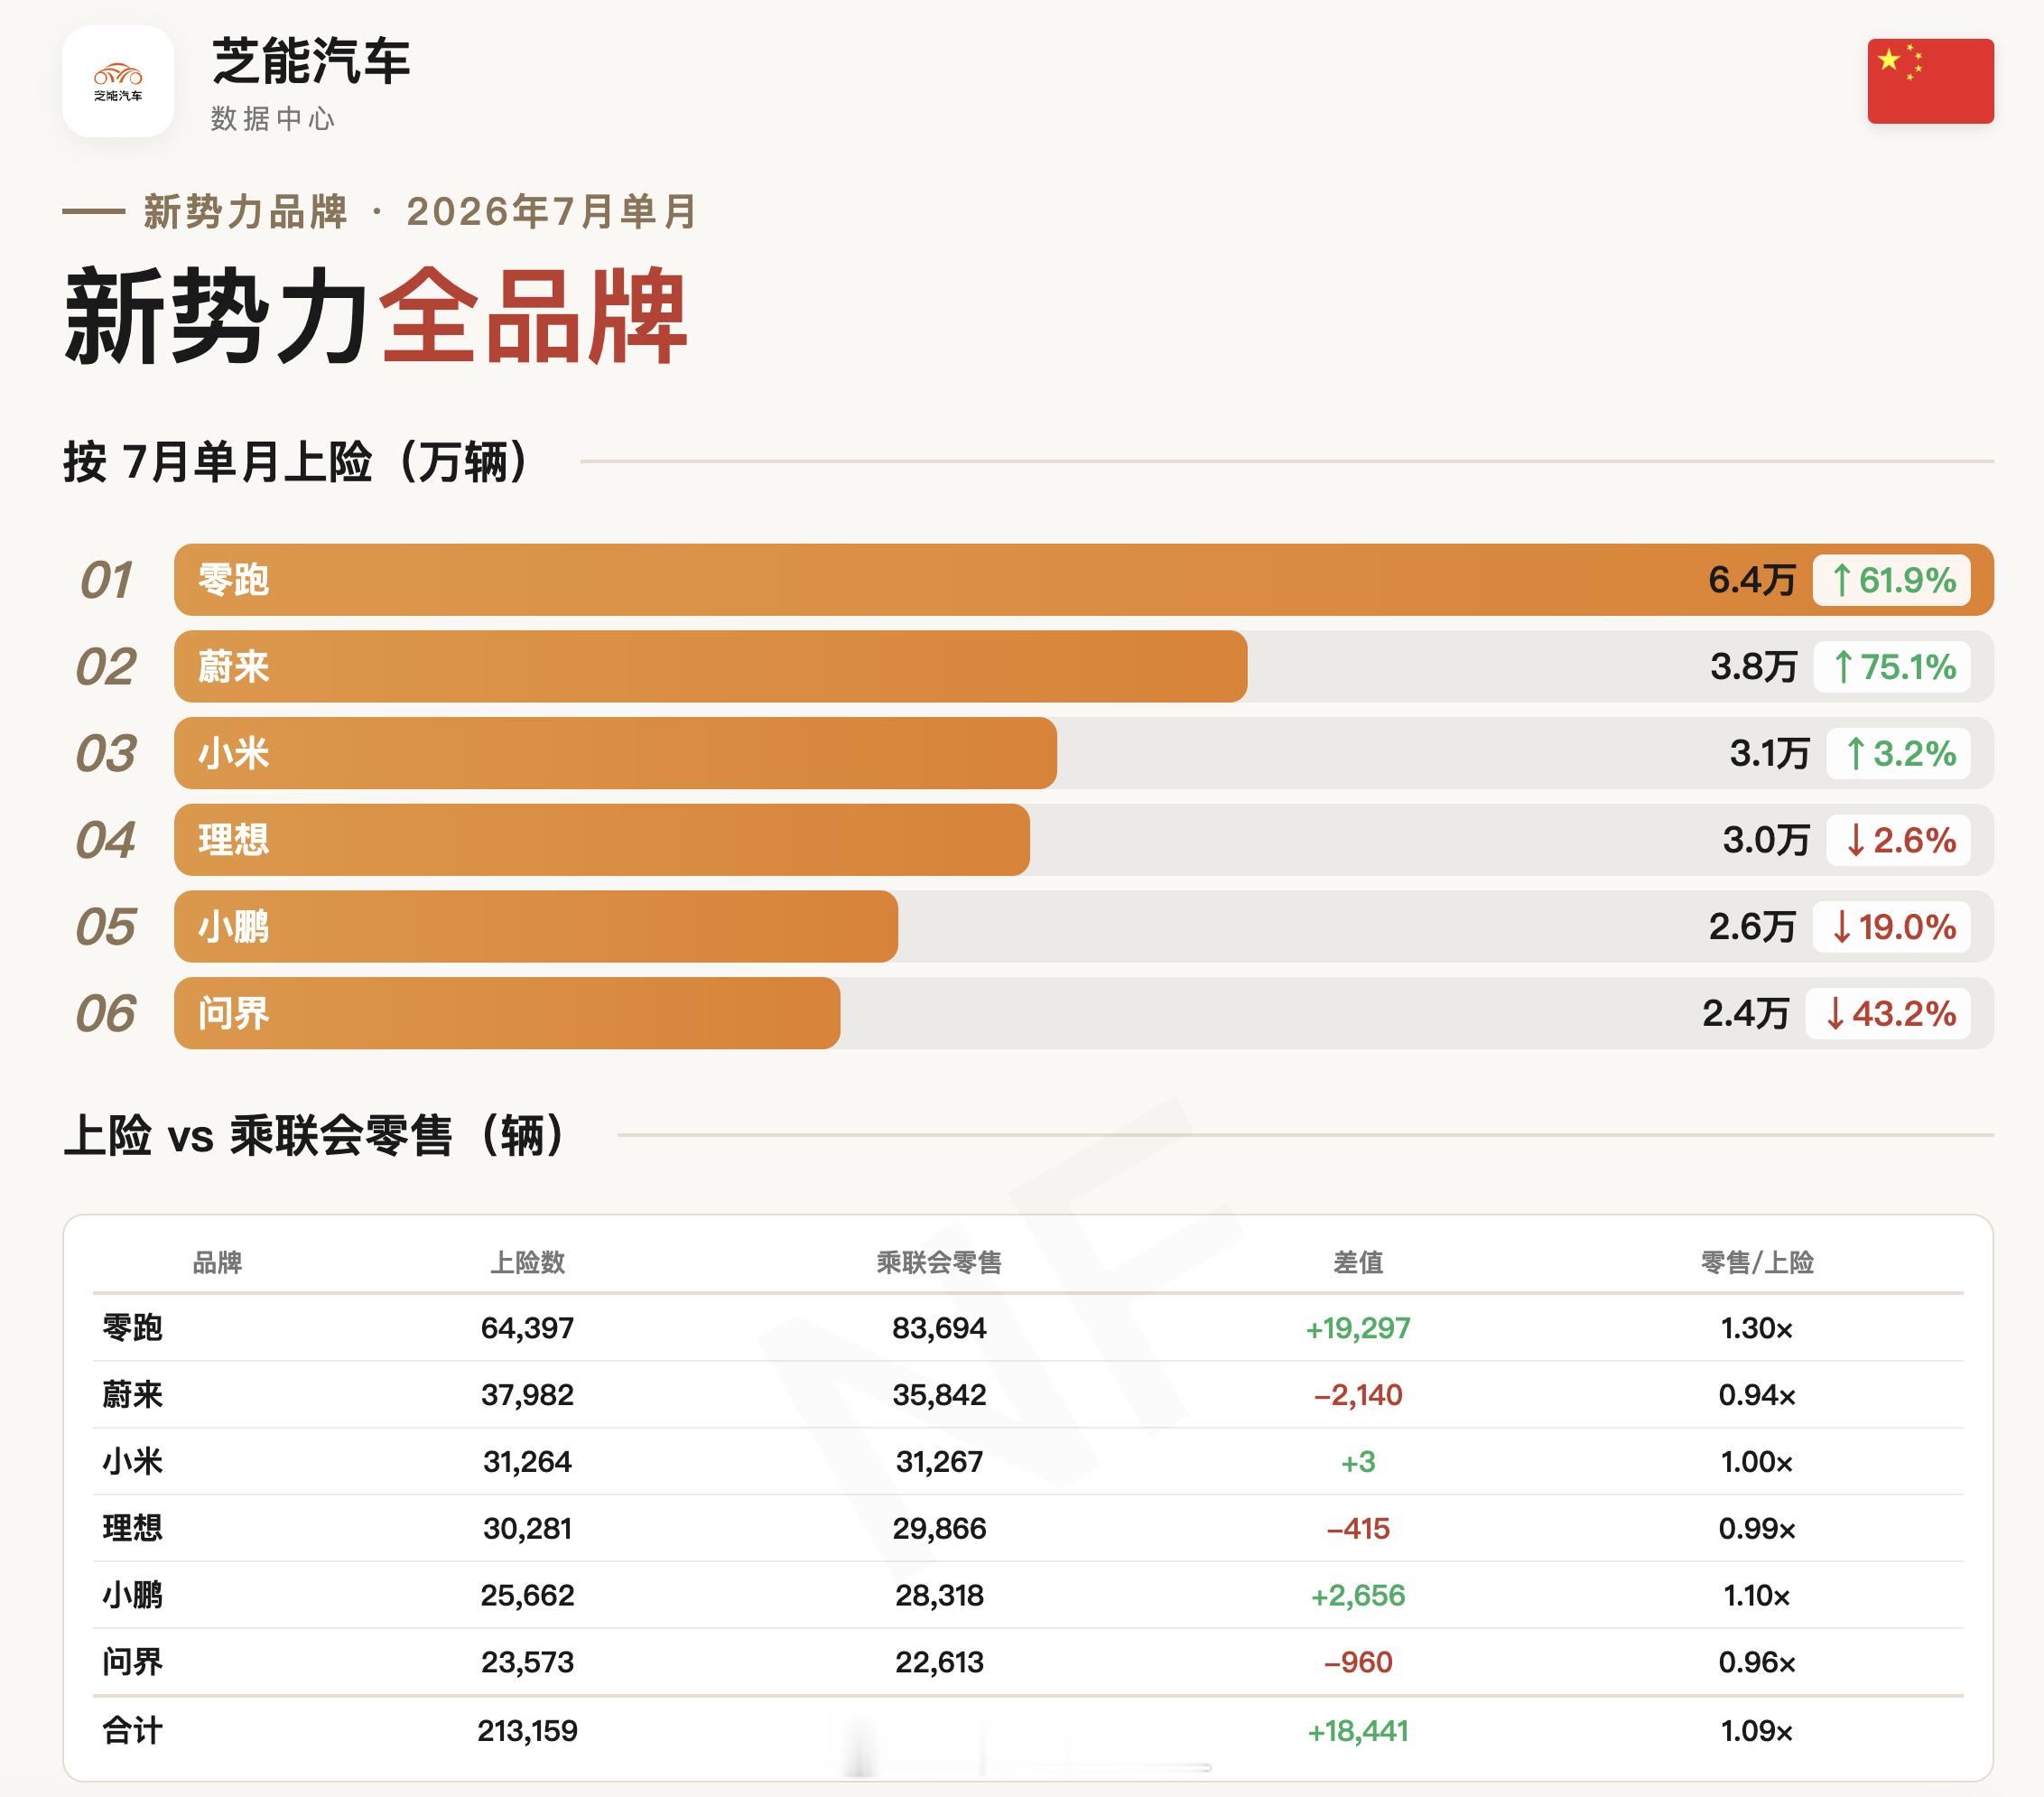Viewport: 2044px width, 1797px height.
Task: Click the 3.8万 value on the chart
Action: click(x=1753, y=666)
